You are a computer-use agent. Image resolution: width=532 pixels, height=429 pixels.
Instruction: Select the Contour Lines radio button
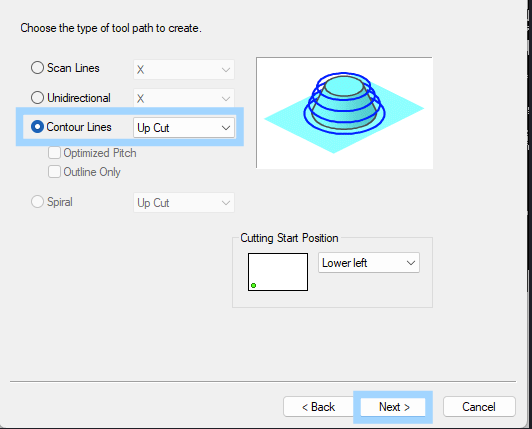tap(37, 127)
